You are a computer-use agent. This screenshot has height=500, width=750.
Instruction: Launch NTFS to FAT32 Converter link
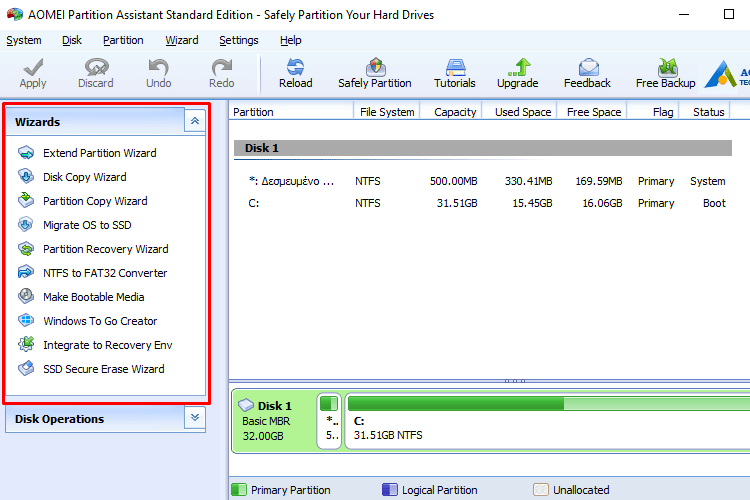(x=105, y=273)
